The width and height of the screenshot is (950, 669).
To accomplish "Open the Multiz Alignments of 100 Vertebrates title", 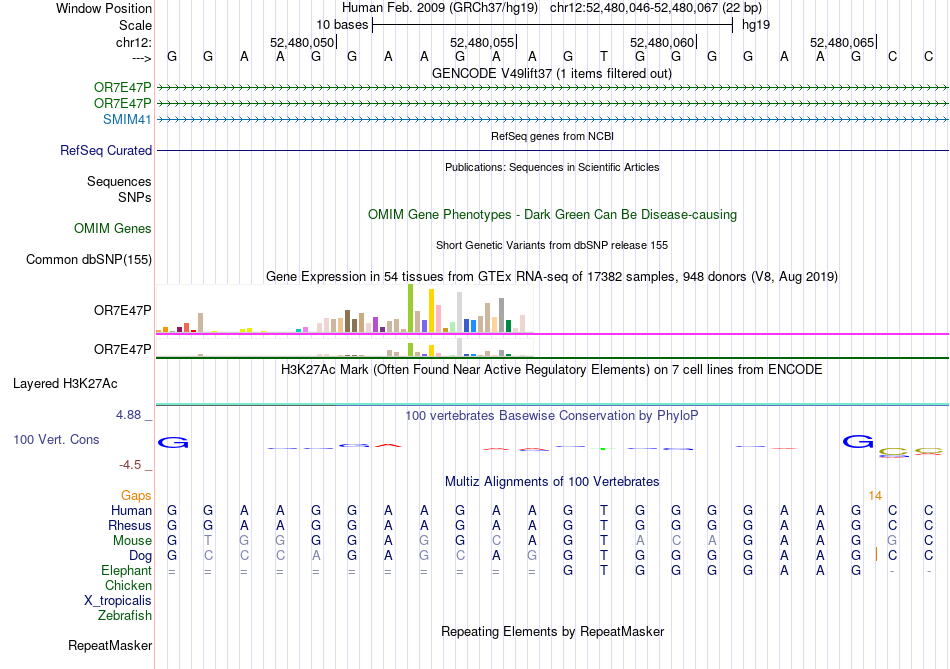I will pyautogui.click(x=552, y=482).
